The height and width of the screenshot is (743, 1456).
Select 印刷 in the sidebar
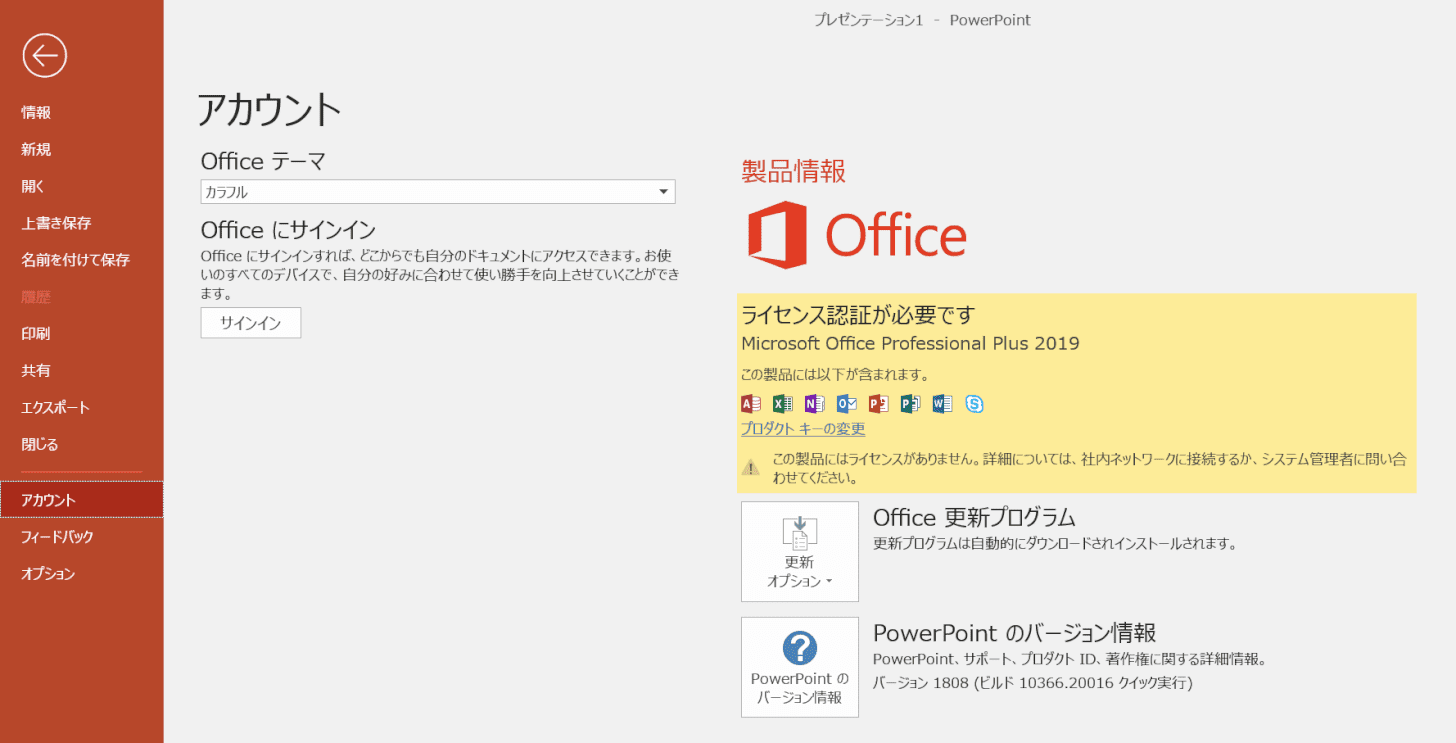point(81,334)
